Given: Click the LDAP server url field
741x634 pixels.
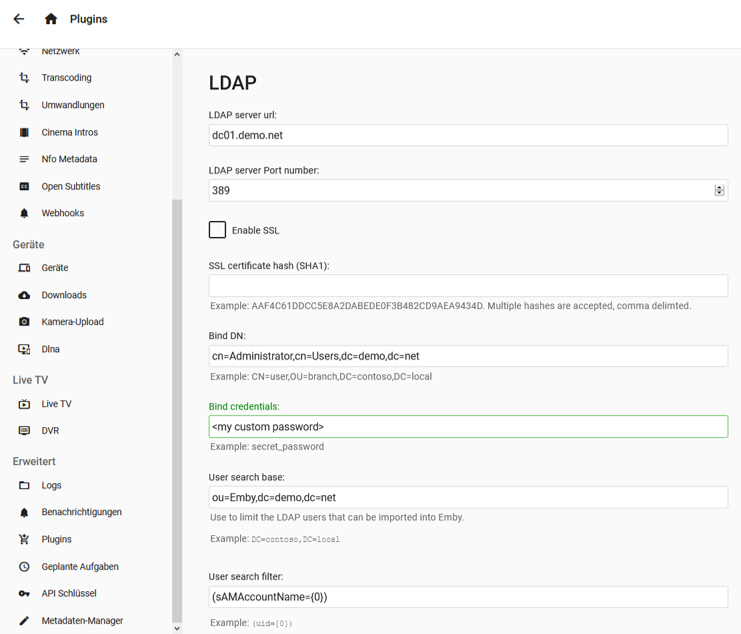Looking at the screenshot, I should [467, 135].
